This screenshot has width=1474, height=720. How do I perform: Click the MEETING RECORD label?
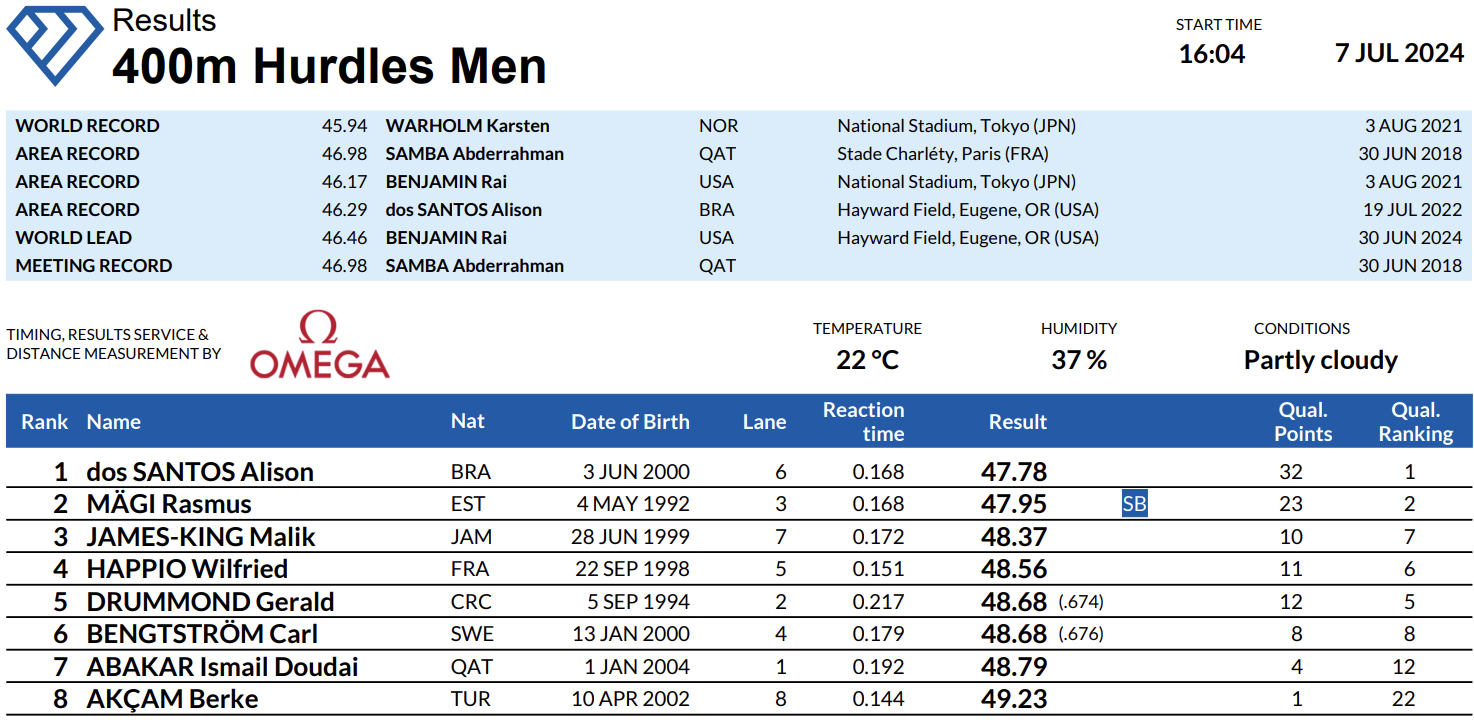tap(94, 266)
